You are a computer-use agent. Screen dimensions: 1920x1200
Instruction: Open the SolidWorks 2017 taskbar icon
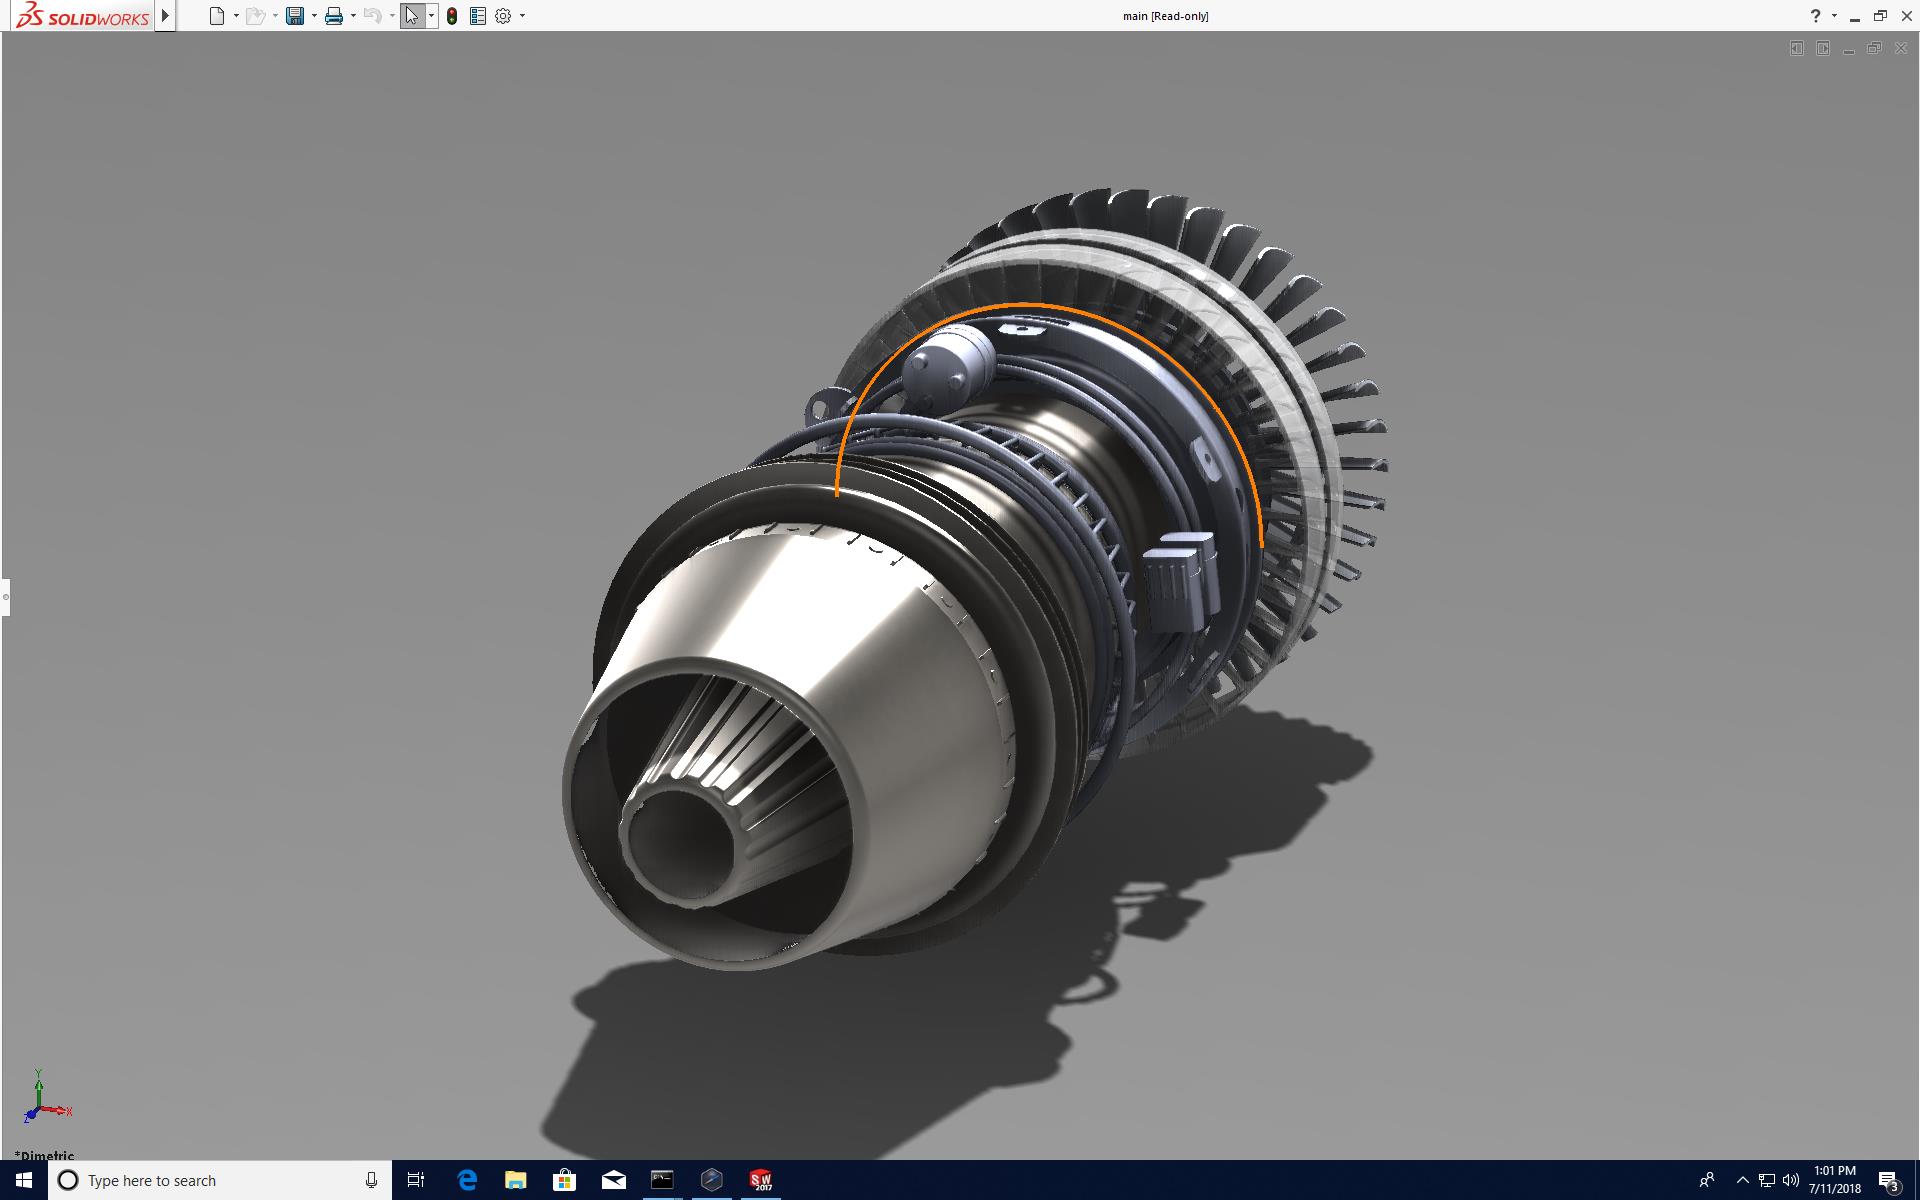(760, 1180)
